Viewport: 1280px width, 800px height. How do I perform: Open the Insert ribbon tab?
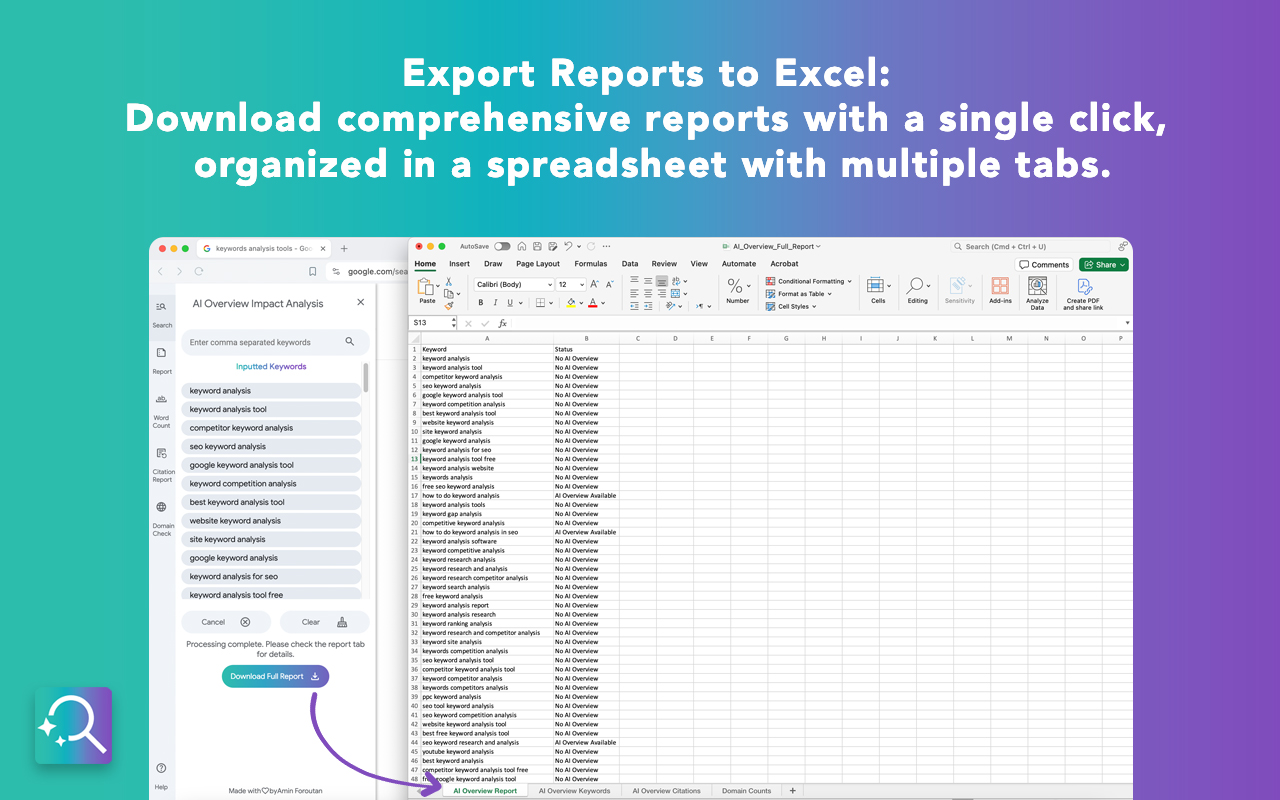point(459,264)
